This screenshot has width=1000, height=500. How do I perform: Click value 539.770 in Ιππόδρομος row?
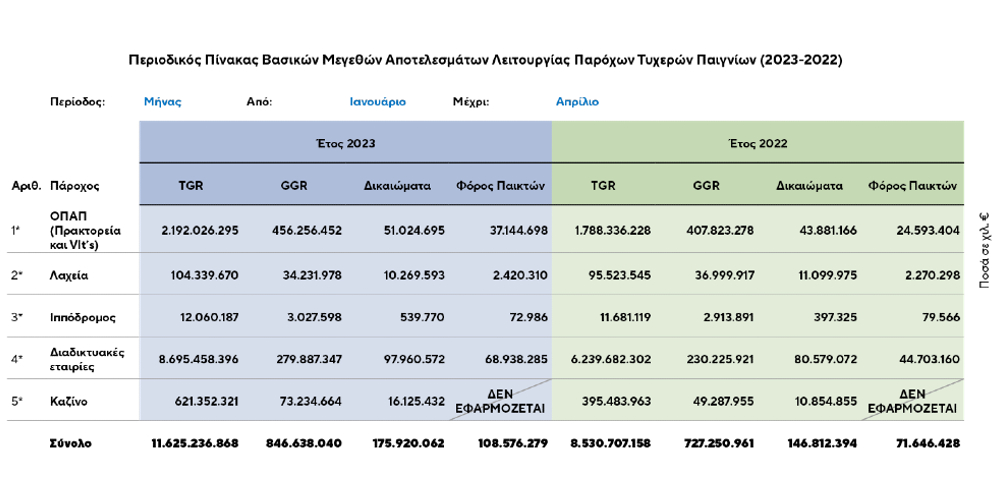[x=425, y=317]
